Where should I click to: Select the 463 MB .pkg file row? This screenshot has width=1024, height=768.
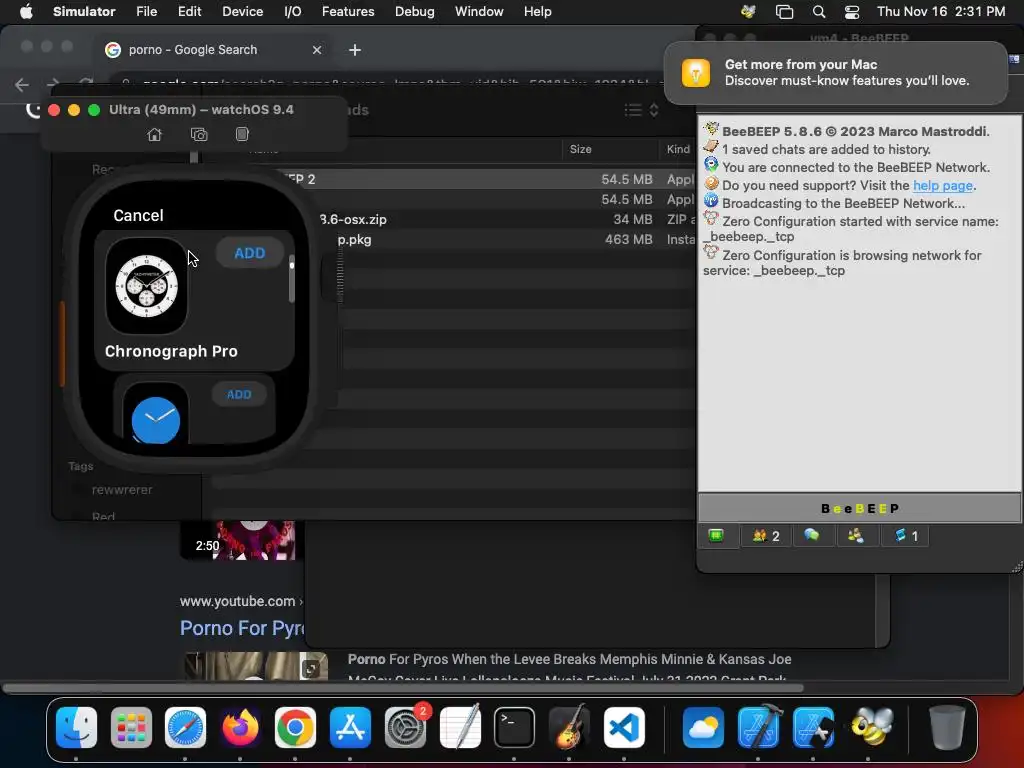(x=451, y=240)
